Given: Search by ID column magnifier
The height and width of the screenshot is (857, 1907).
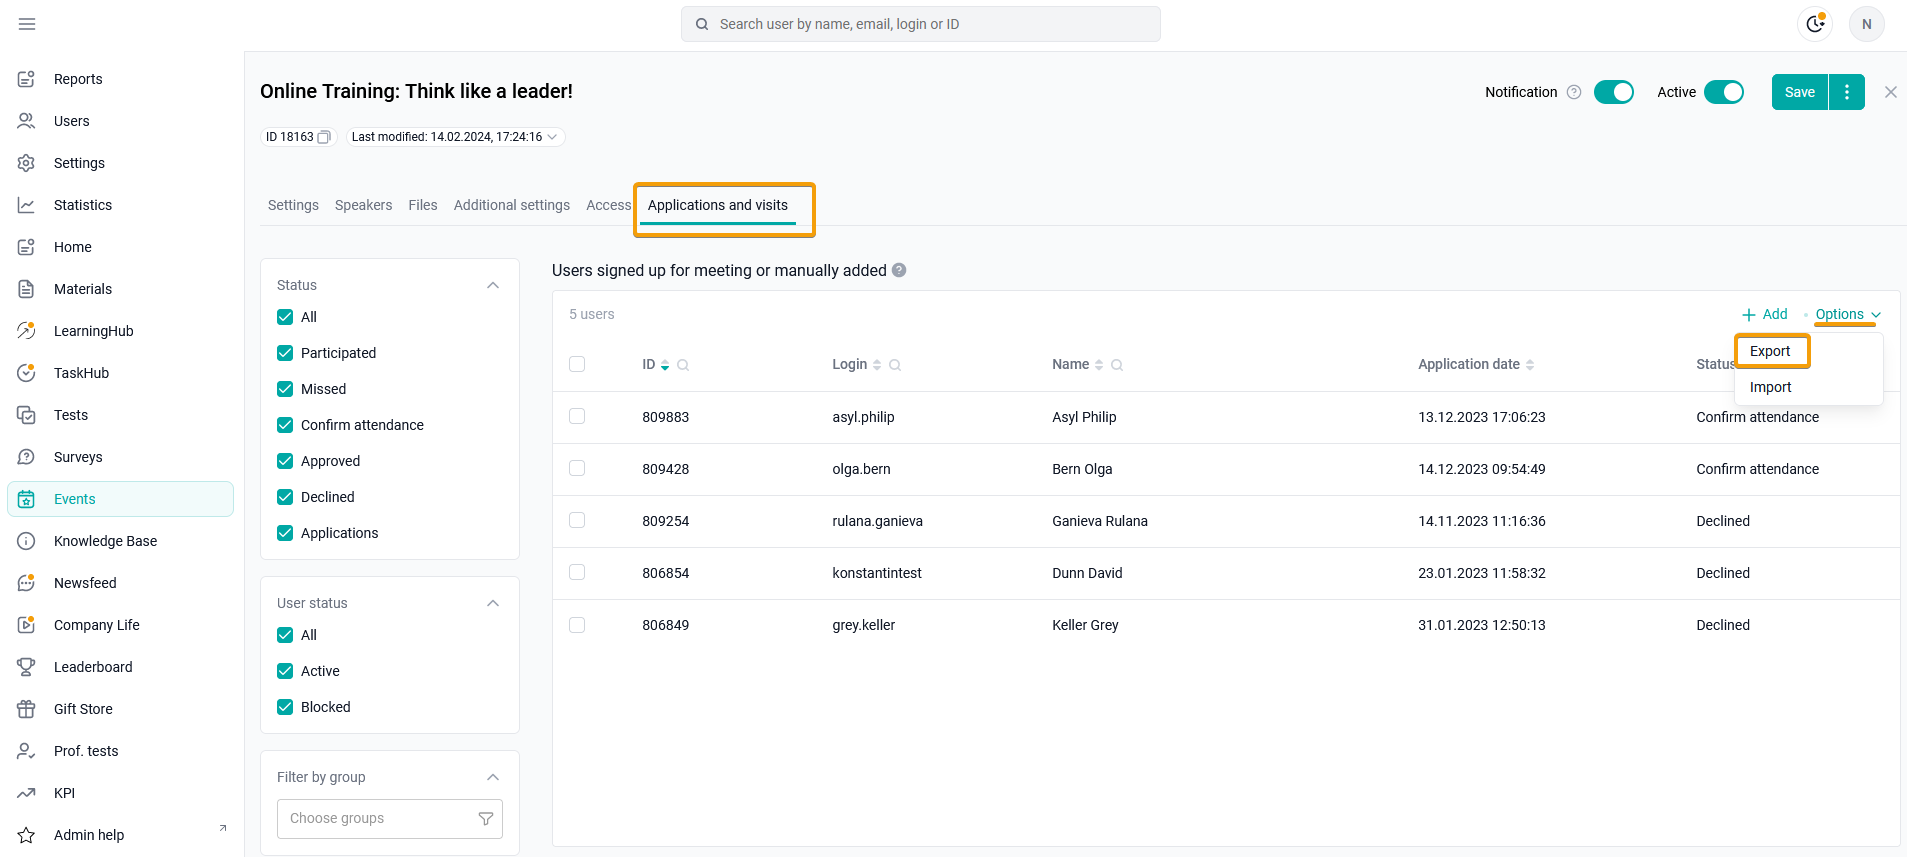Looking at the screenshot, I should (683, 365).
